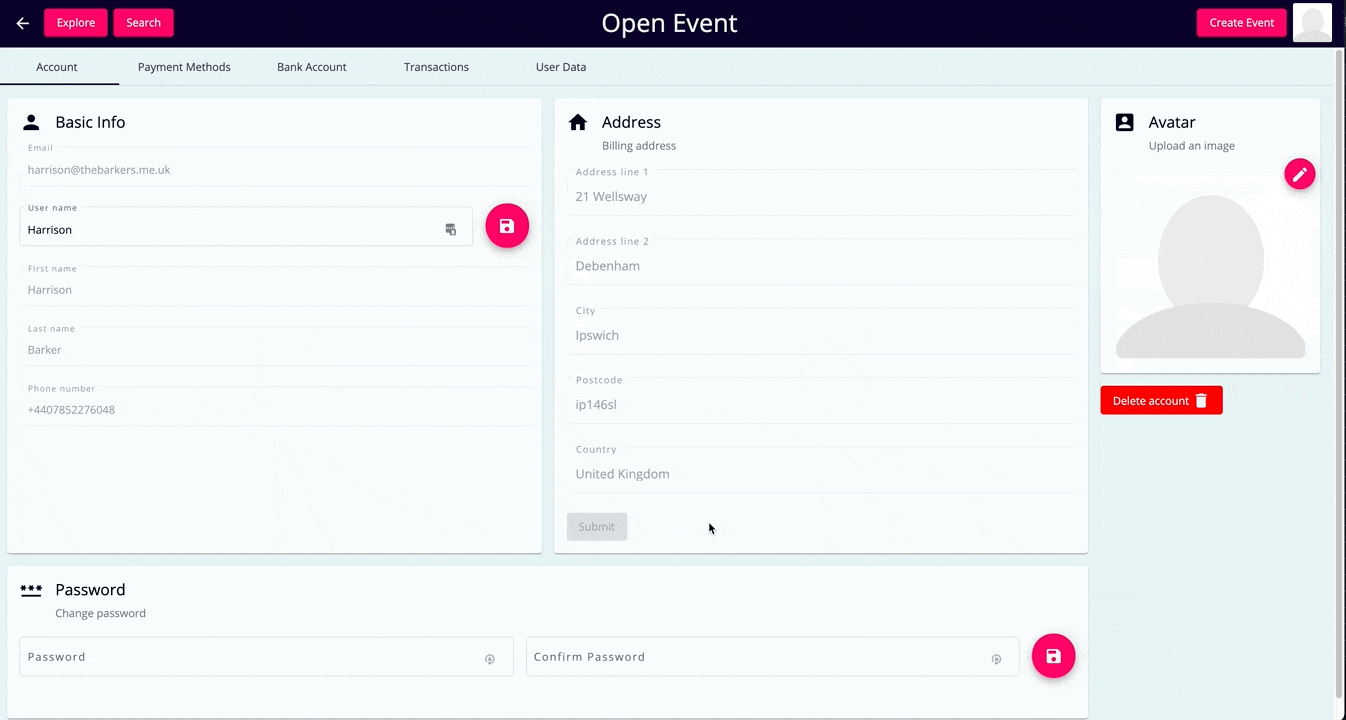Image resolution: width=1346 pixels, height=720 pixels.
Task: Focus the User name input field
Action: click(246, 227)
